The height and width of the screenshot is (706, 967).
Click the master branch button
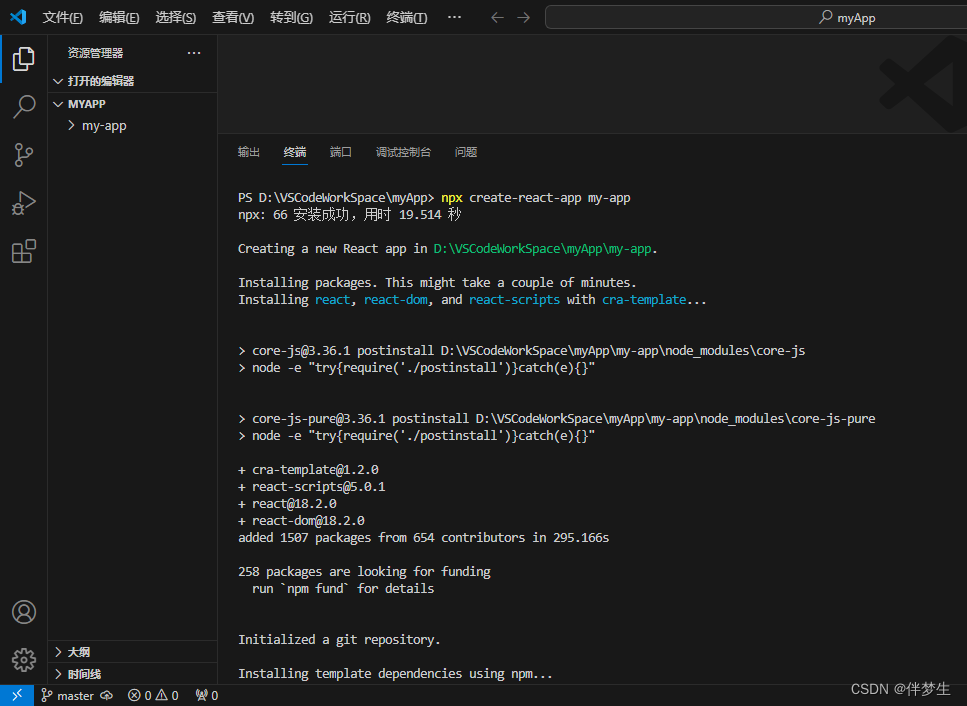(x=68, y=694)
